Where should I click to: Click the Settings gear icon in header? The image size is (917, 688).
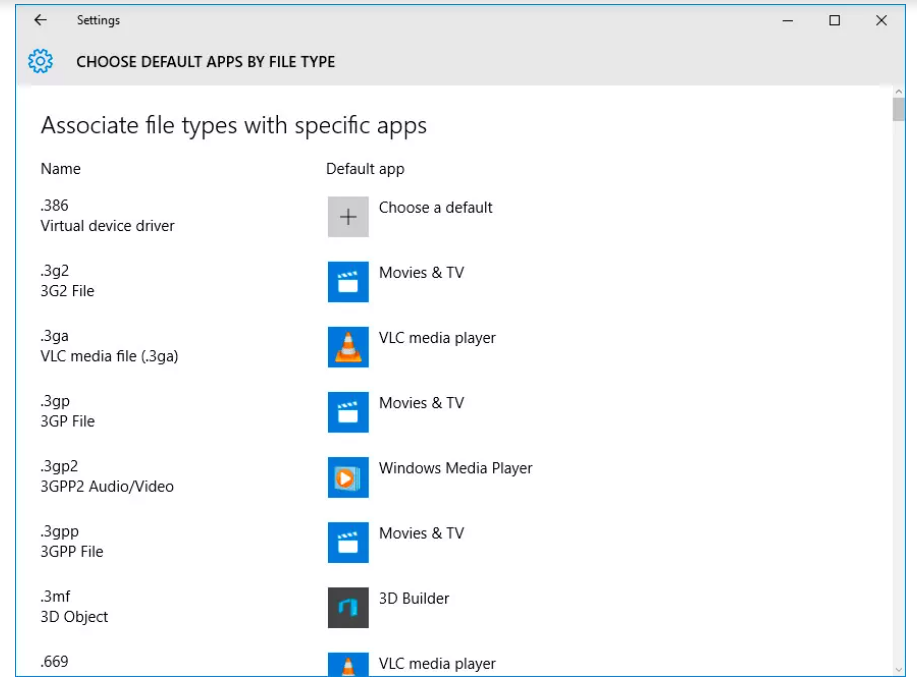pyautogui.click(x=40, y=61)
